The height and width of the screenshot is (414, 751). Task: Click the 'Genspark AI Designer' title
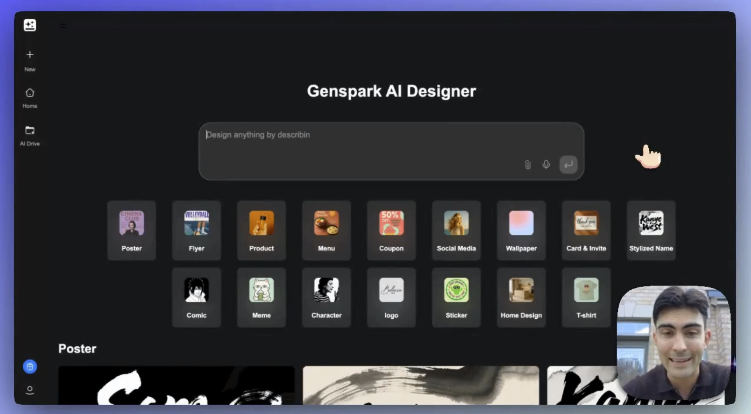pyautogui.click(x=391, y=91)
